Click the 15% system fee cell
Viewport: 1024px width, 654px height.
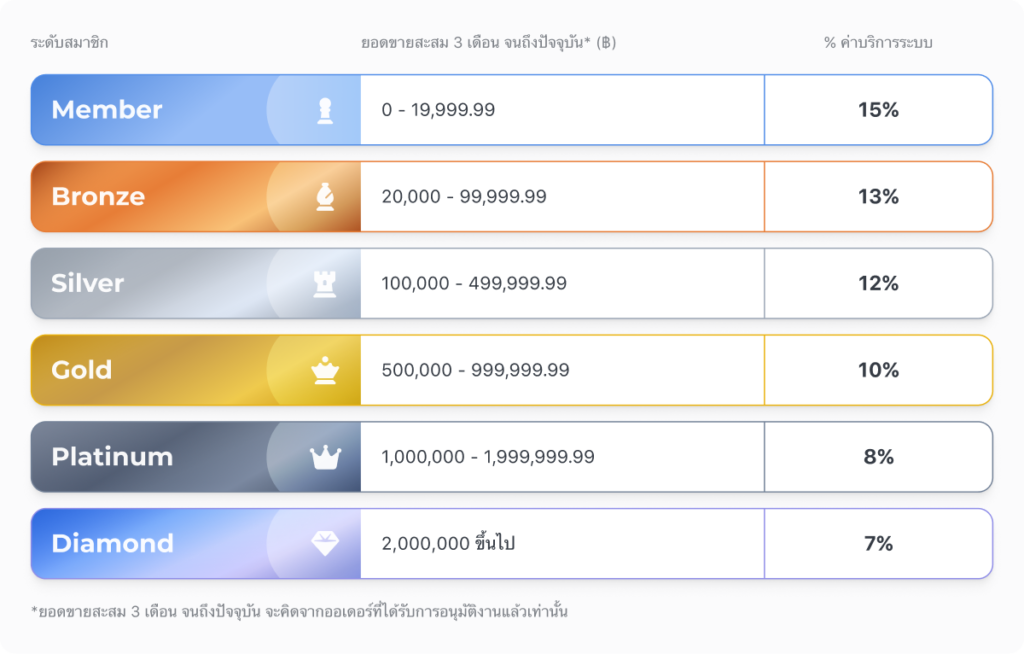click(878, 110)
